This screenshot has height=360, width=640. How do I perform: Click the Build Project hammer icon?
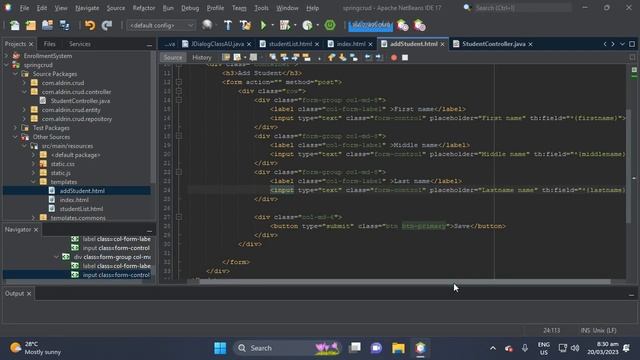(228, 25)
